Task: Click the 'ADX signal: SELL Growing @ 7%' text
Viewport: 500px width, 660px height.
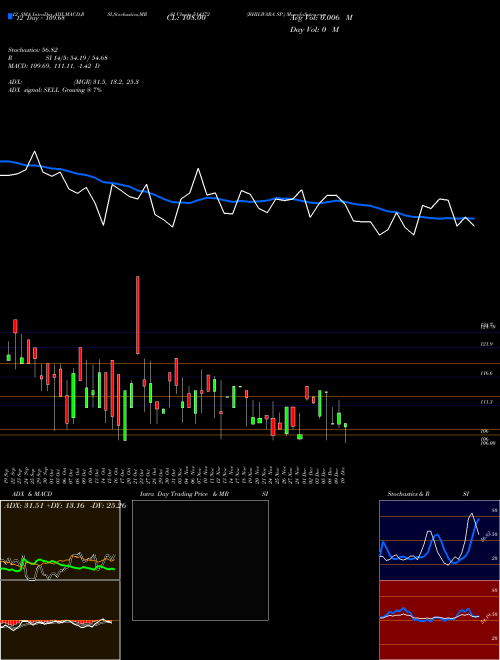Action: pyautogui.click(x=55, y=90)
